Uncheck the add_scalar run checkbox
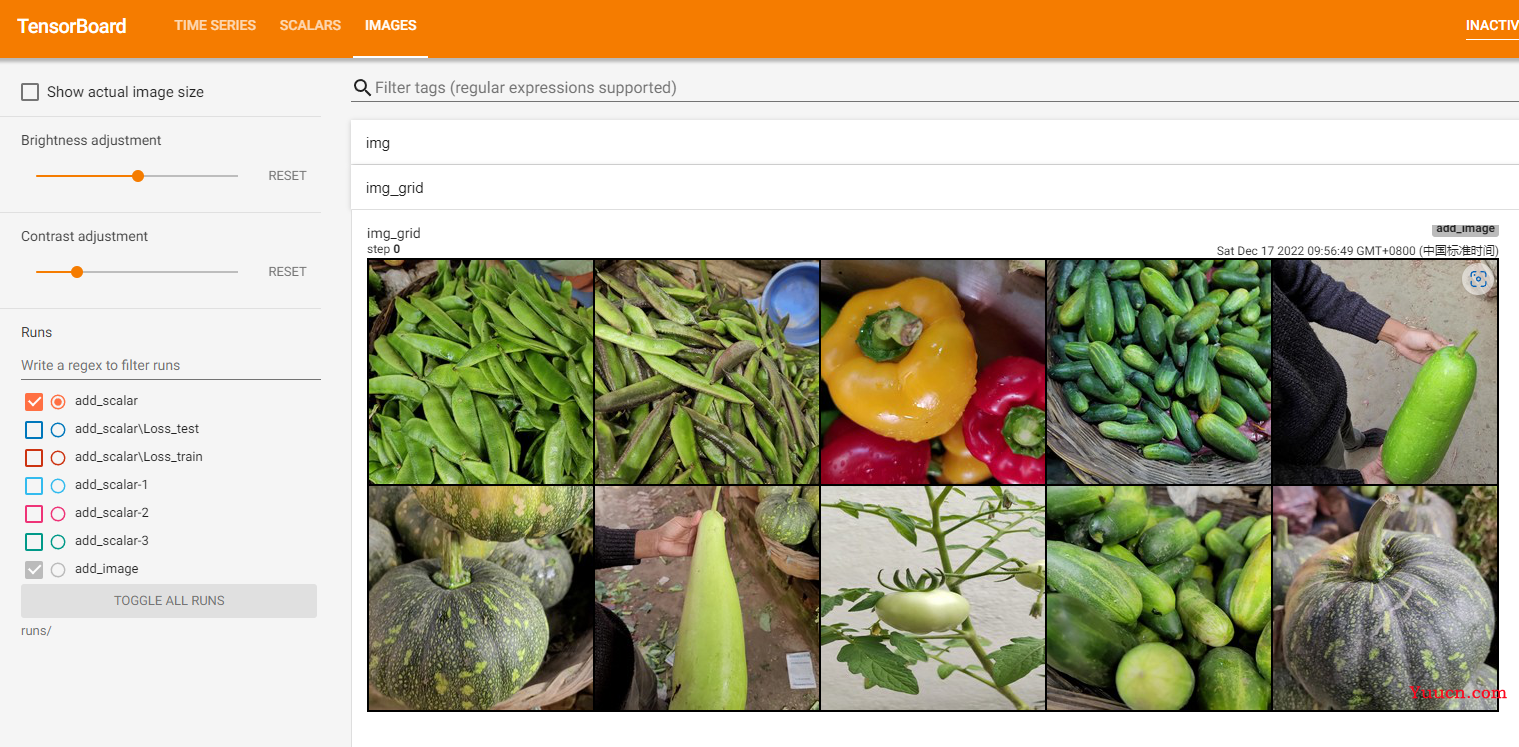 click(x=34, y=401)
